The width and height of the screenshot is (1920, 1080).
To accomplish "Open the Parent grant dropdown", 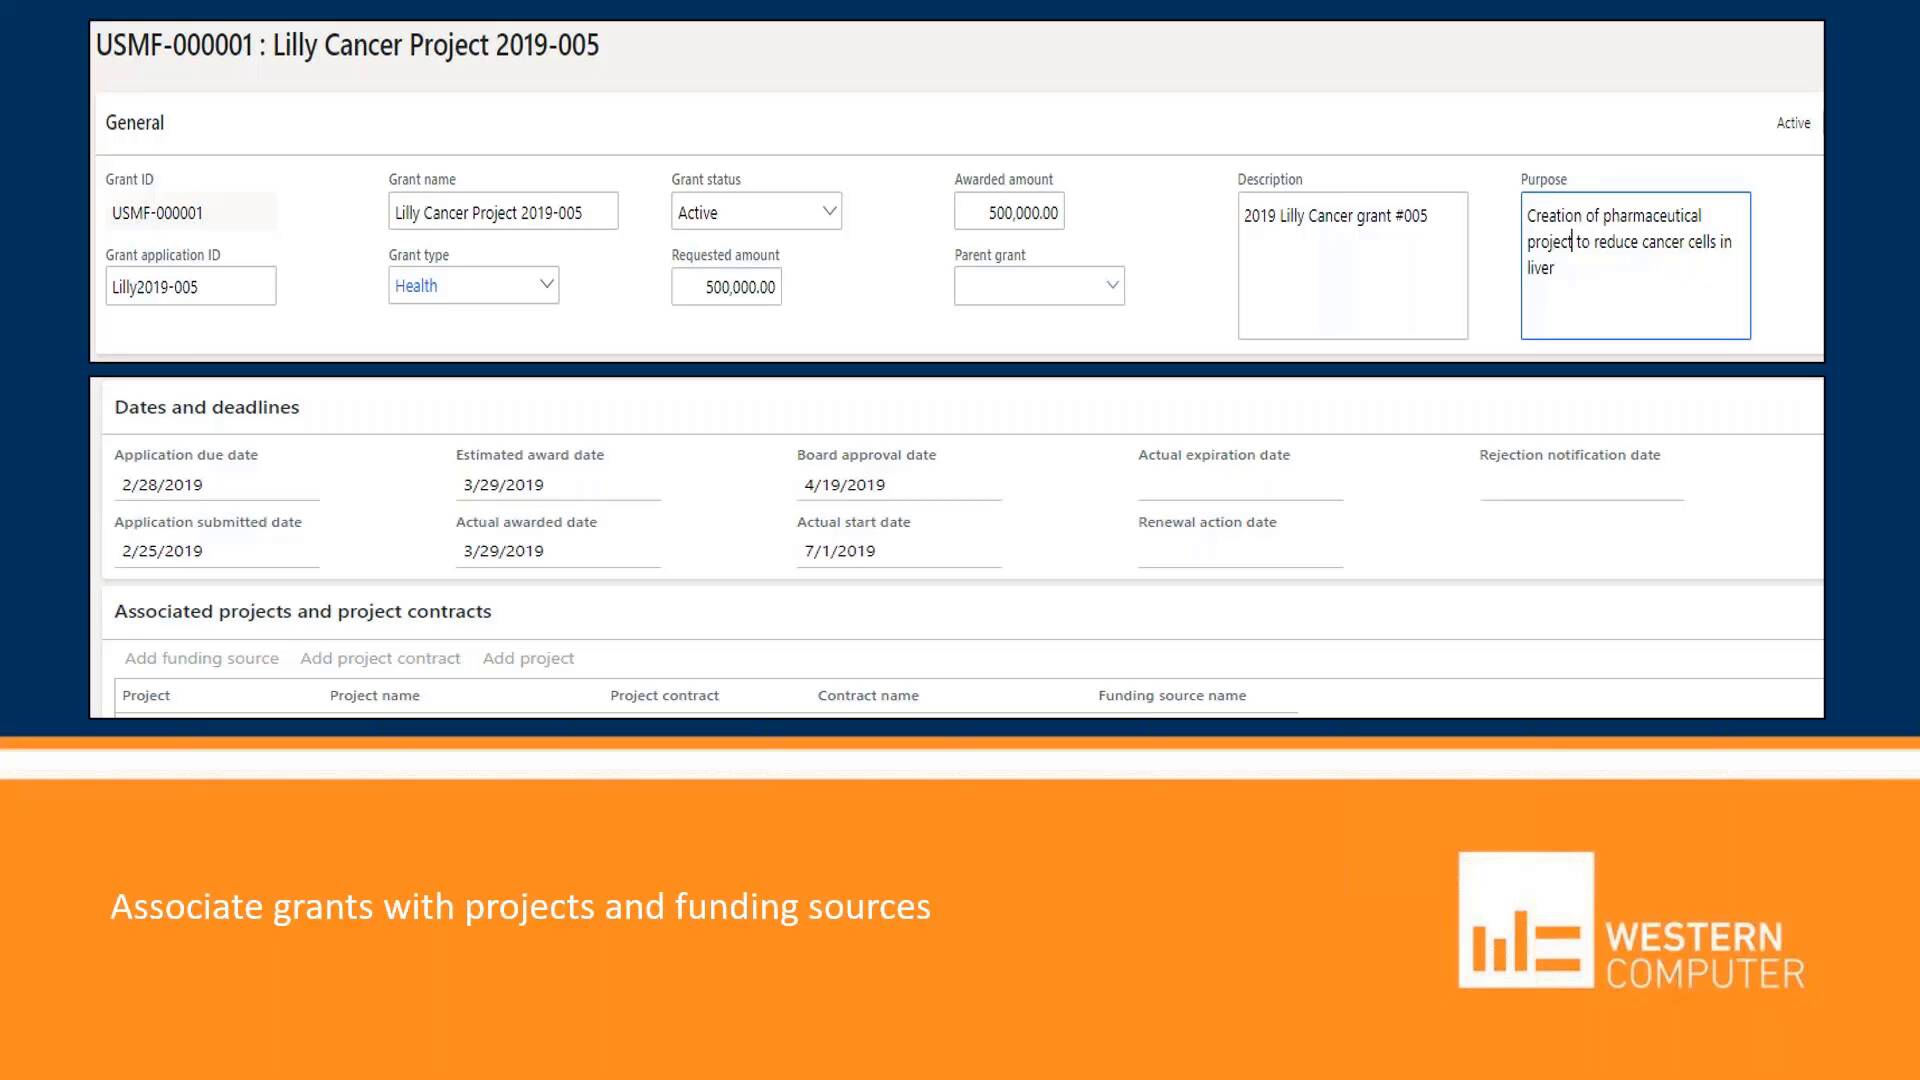I will click(x=1111, y=286).
